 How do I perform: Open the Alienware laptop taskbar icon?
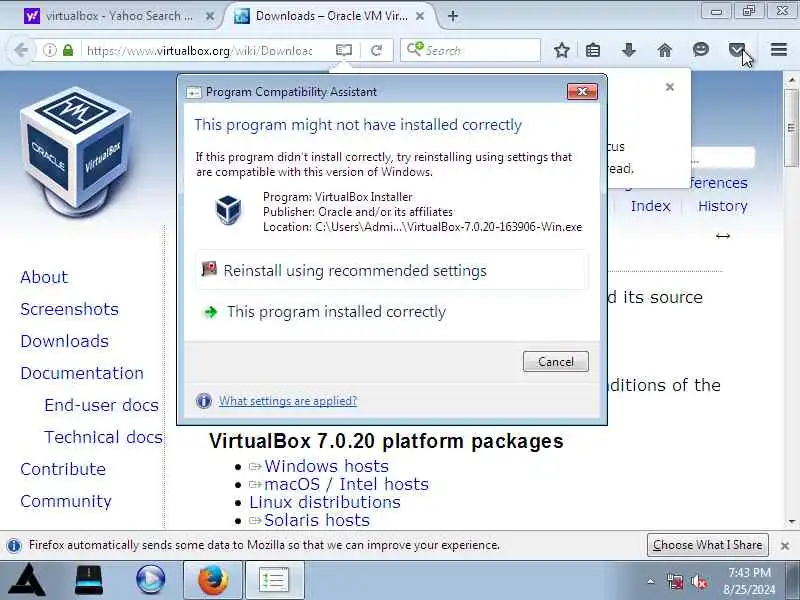[x=89, y=580]
